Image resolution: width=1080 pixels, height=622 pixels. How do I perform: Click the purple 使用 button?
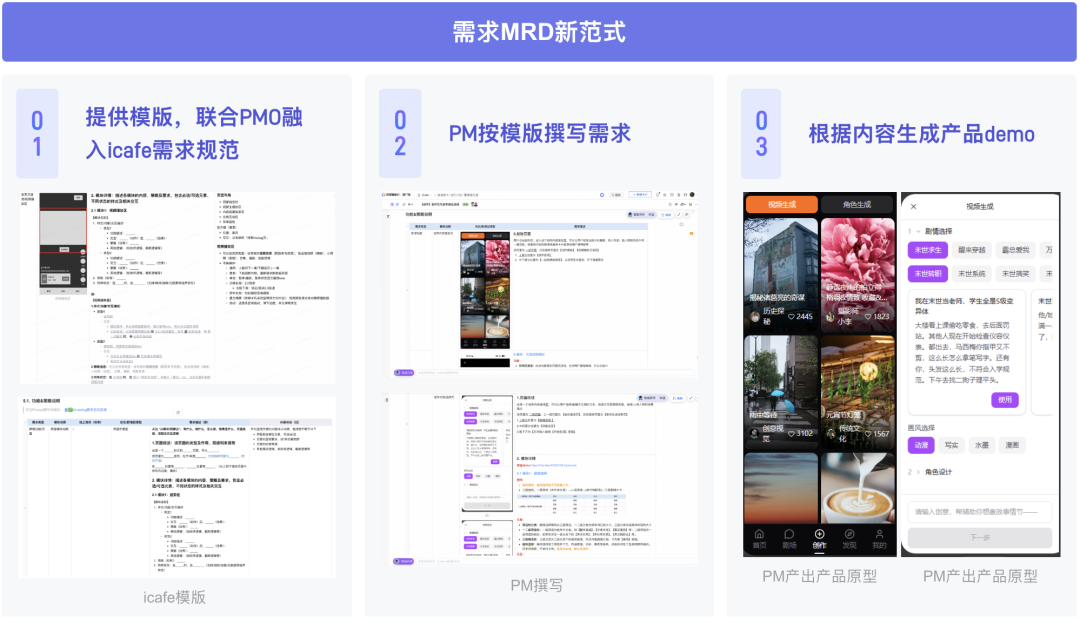tap(1005, 400)
